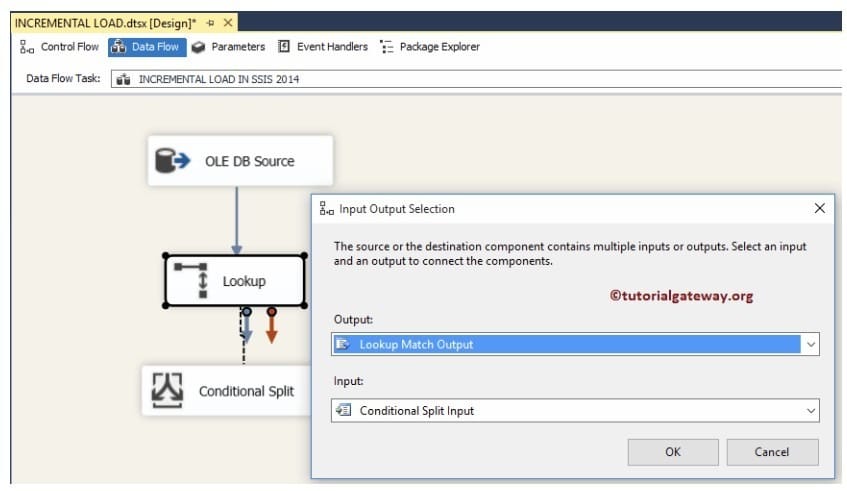Image resolution: width=847 pixels, height=491 pixels.
Task: Click the Data Flow Task package icon
Action: (124, 79)
